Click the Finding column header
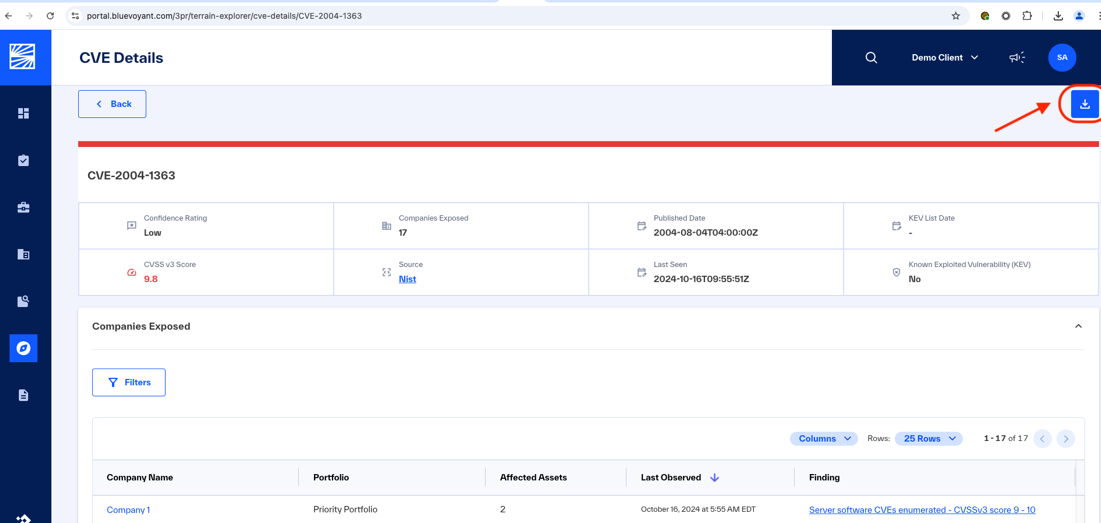 tap(824, 477)
